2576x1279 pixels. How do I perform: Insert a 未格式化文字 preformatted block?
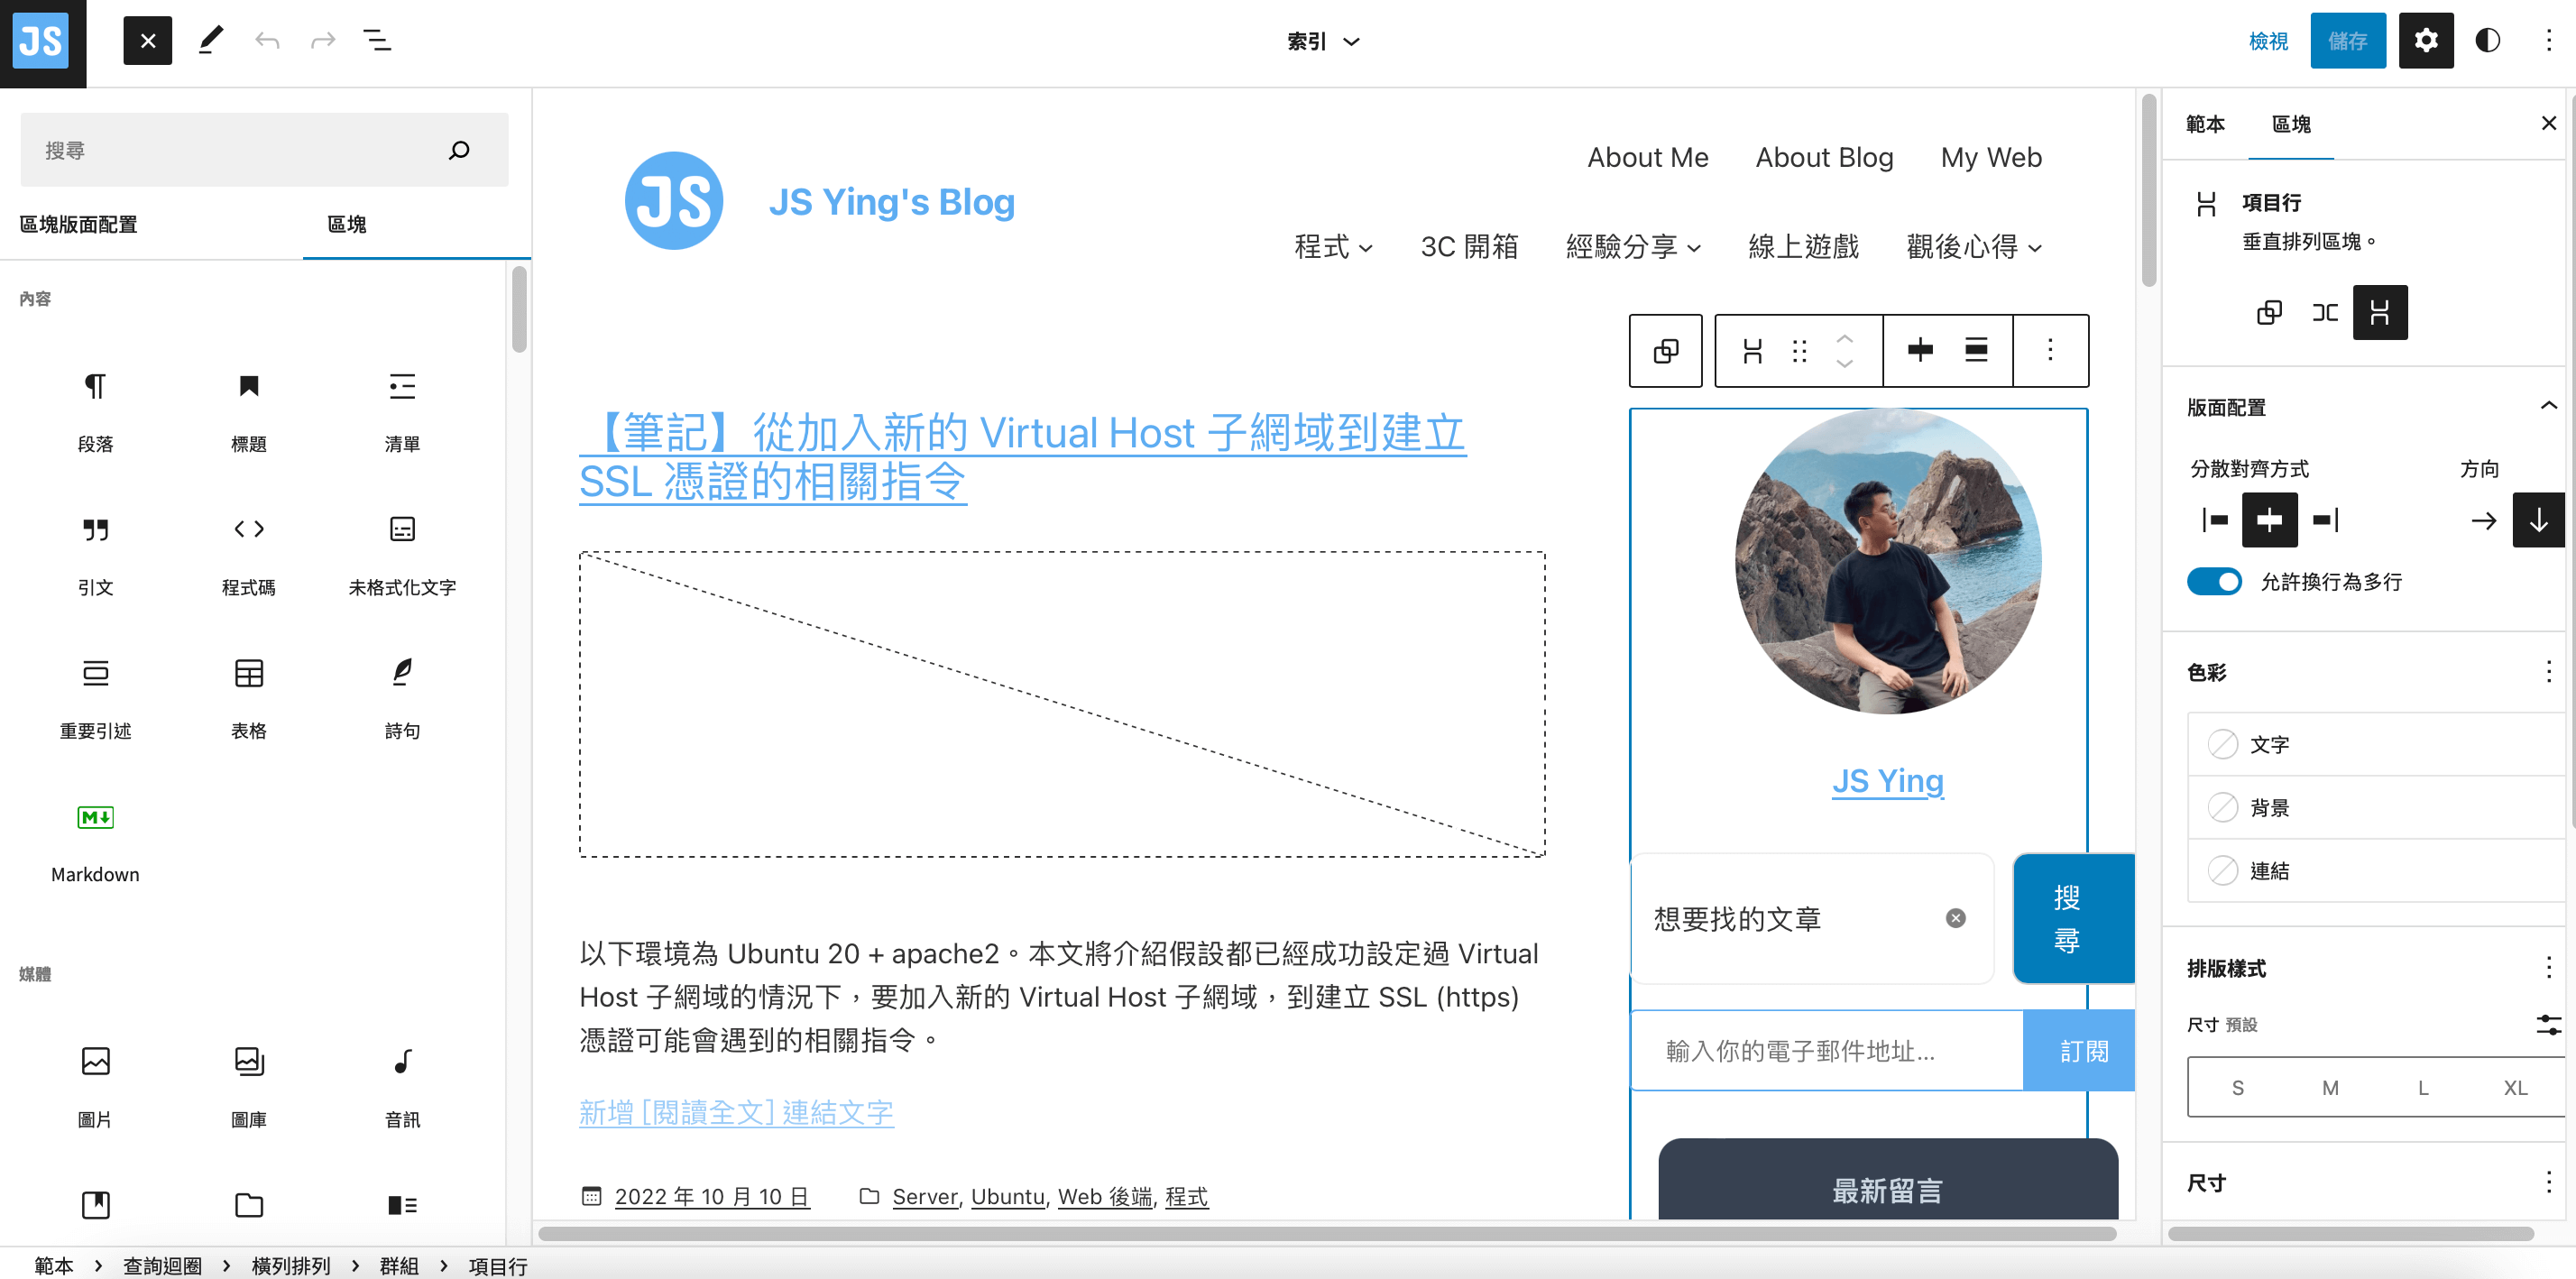402,555
